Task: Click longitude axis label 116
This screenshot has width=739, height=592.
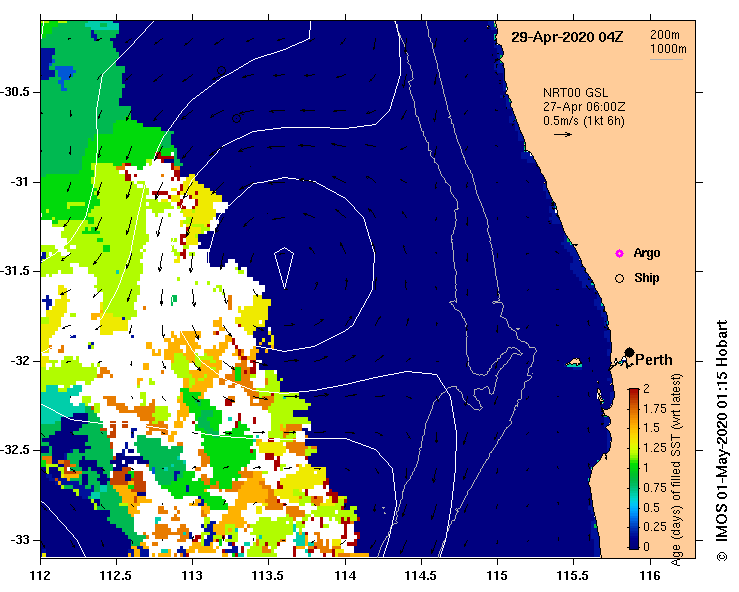Action: 650,576
